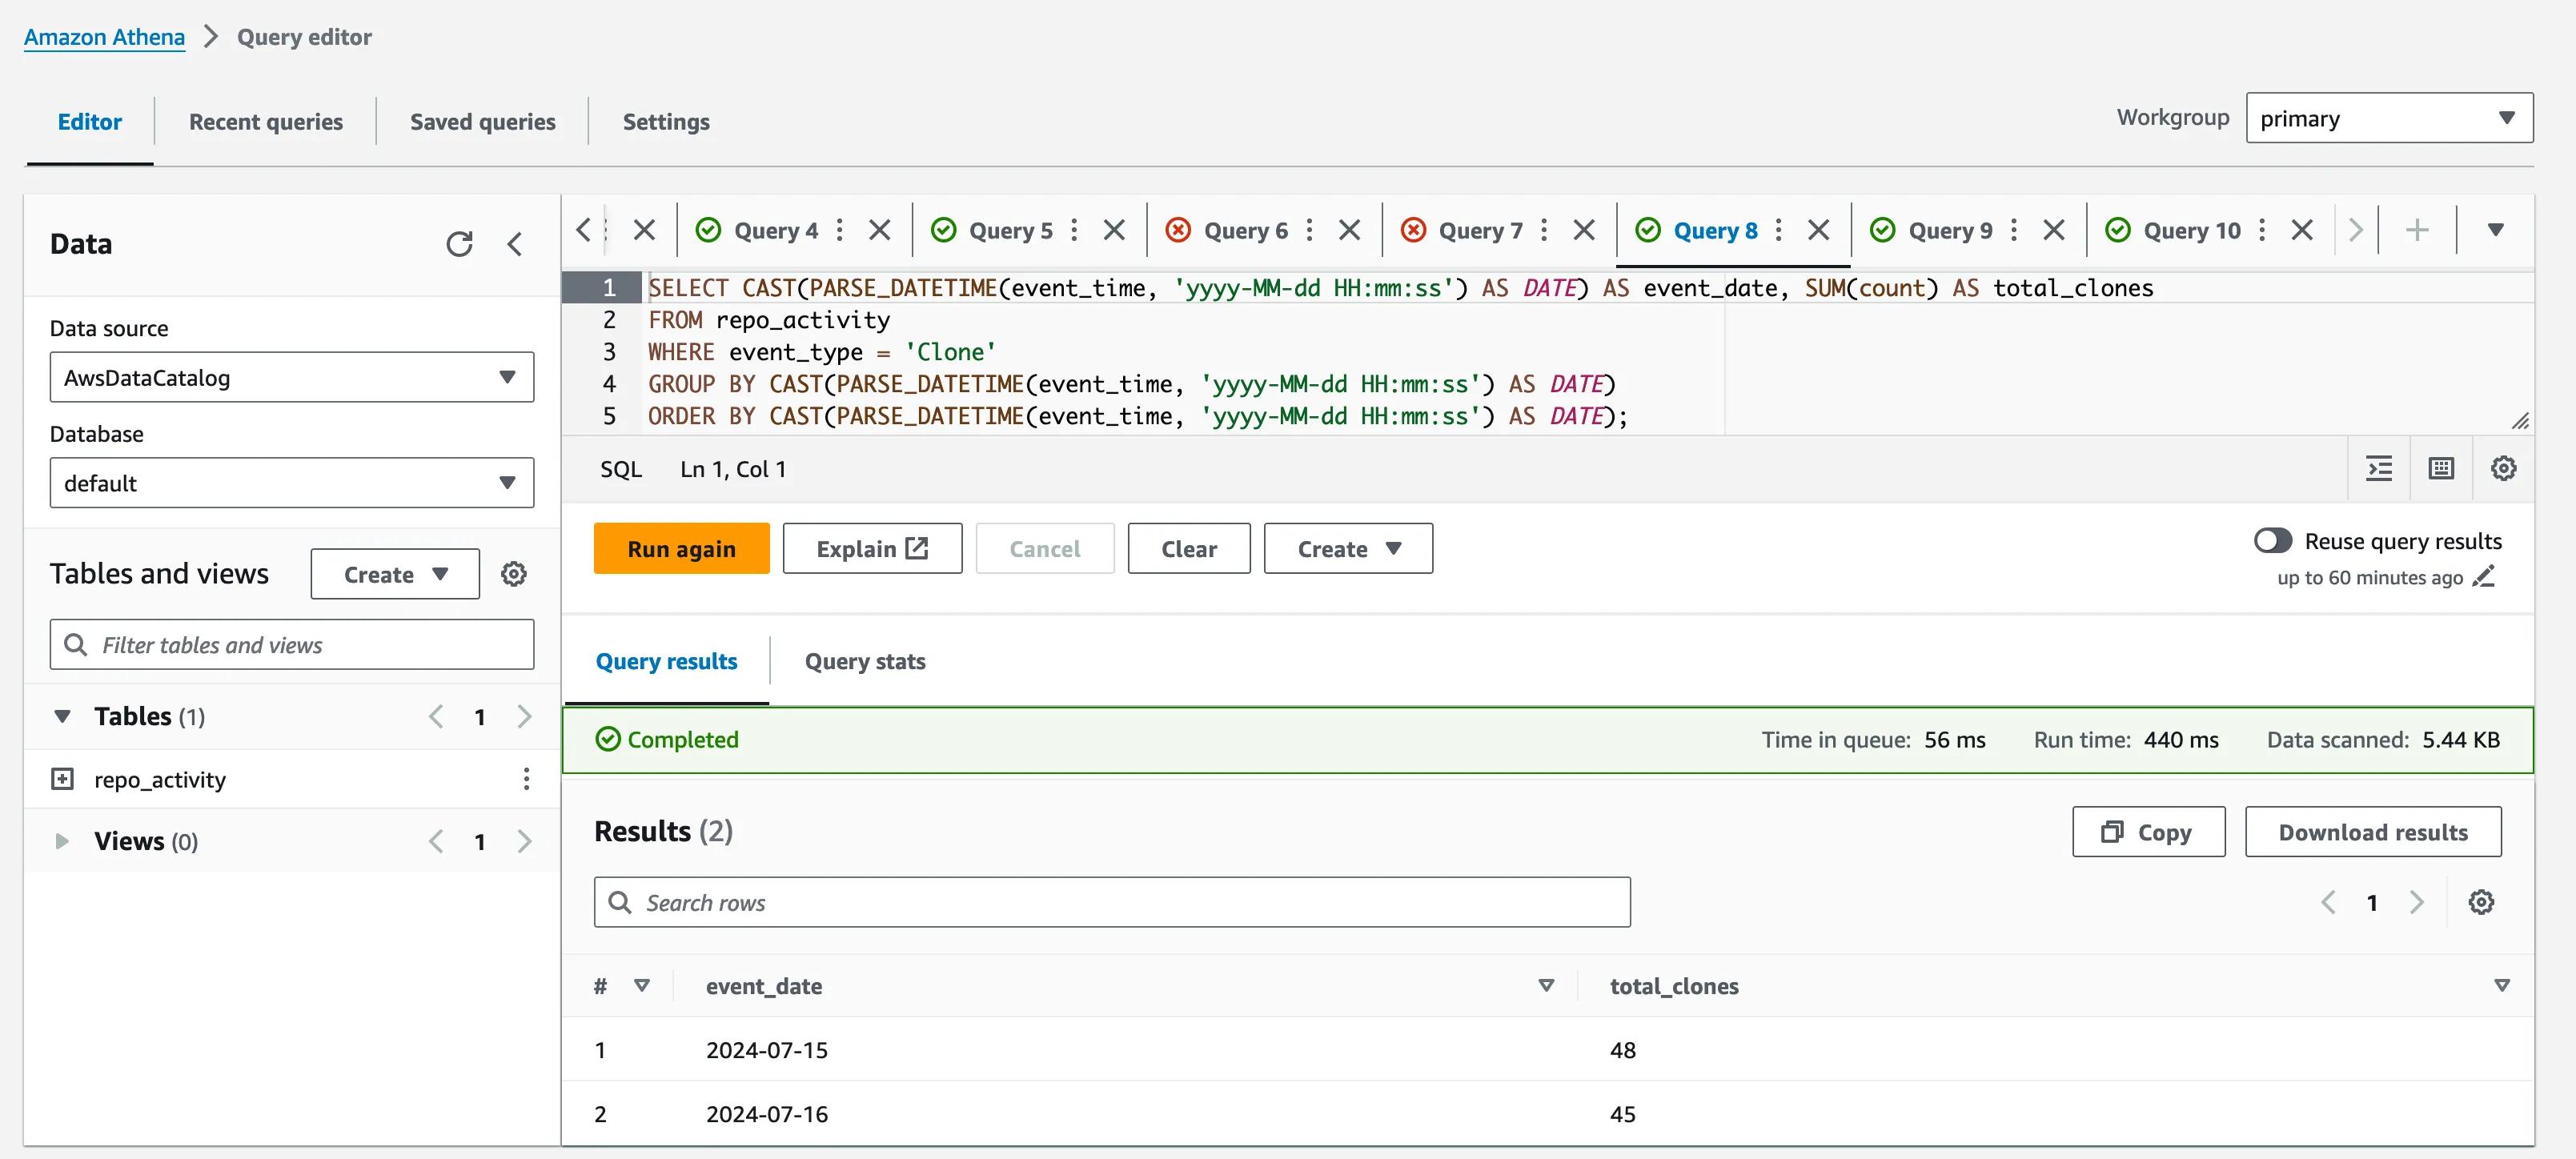Switch to the Saved queries tab
Screen dimensions: 2576x1159
coord(483,120)
